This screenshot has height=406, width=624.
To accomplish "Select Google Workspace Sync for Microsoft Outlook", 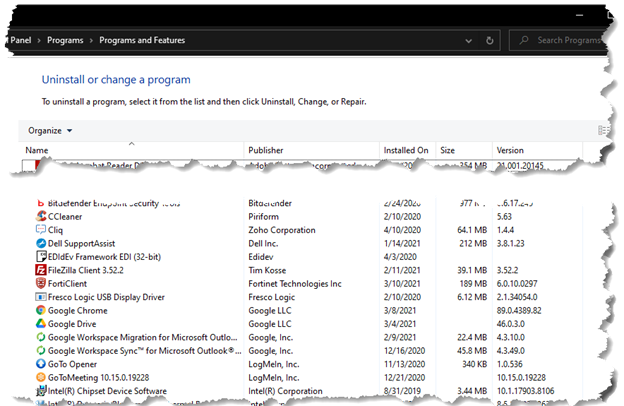I will [x=302, y=351].
